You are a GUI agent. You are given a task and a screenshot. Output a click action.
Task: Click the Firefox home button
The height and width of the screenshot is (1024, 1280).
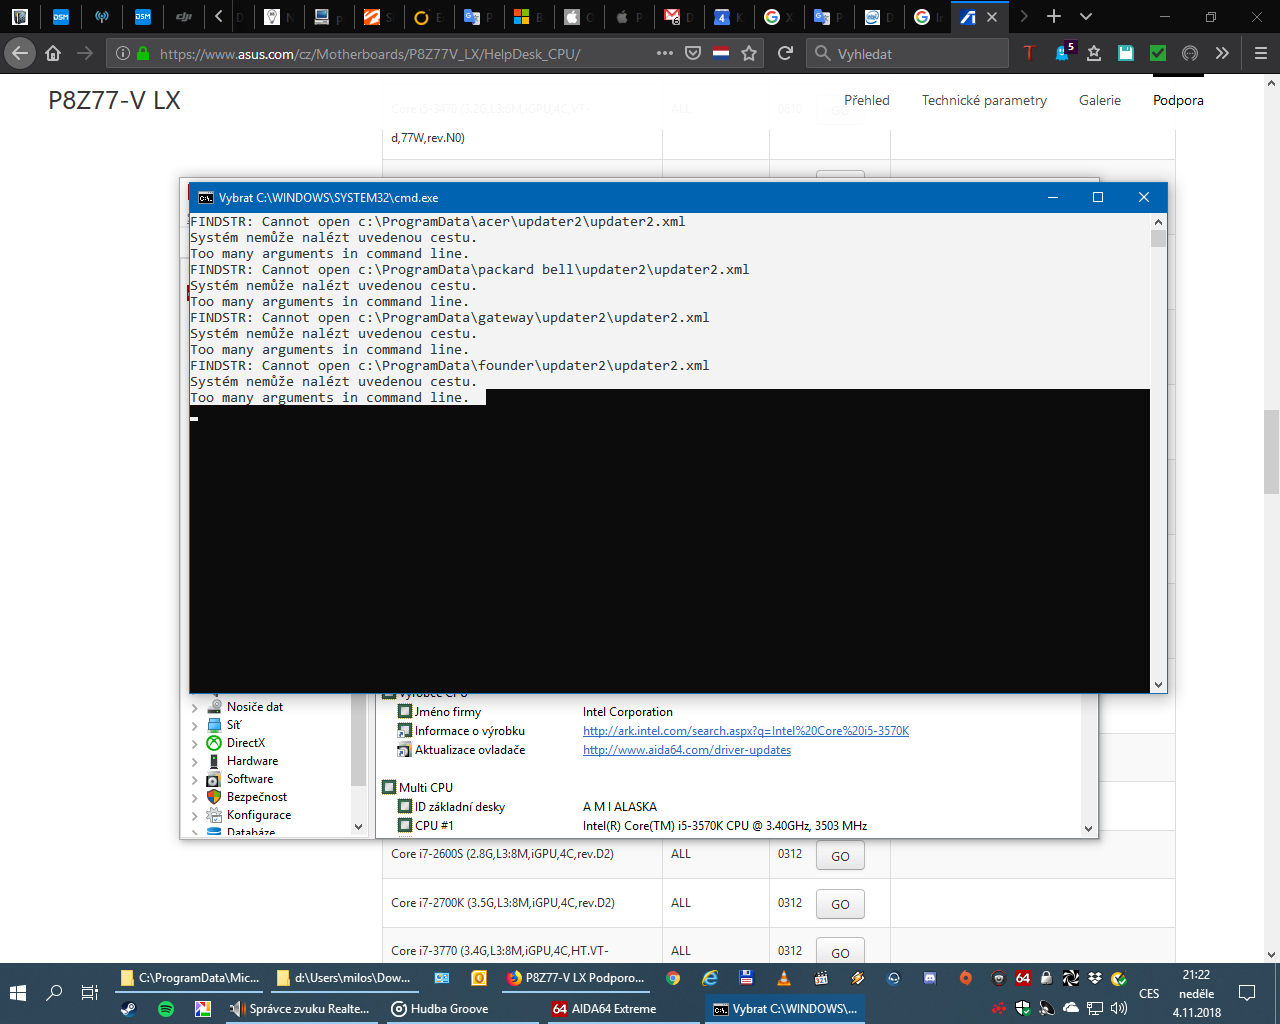53,53
